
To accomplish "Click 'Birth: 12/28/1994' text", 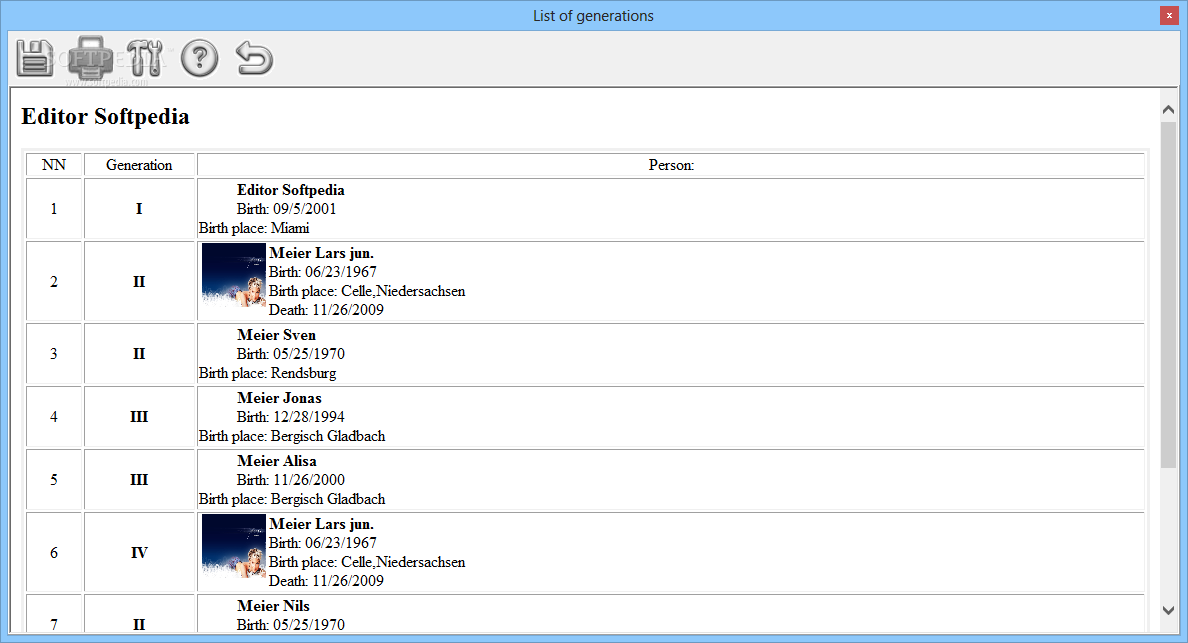I will (291, 417).
